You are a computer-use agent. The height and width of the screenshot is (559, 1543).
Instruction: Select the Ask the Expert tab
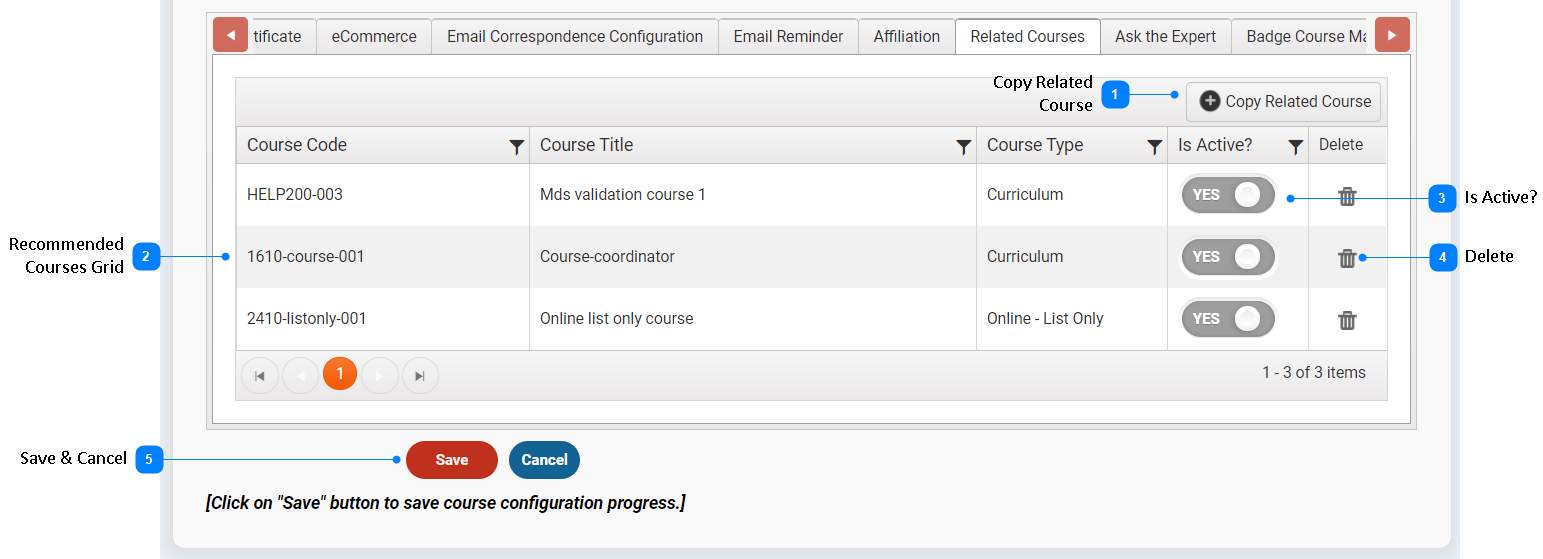(1165, 36)
